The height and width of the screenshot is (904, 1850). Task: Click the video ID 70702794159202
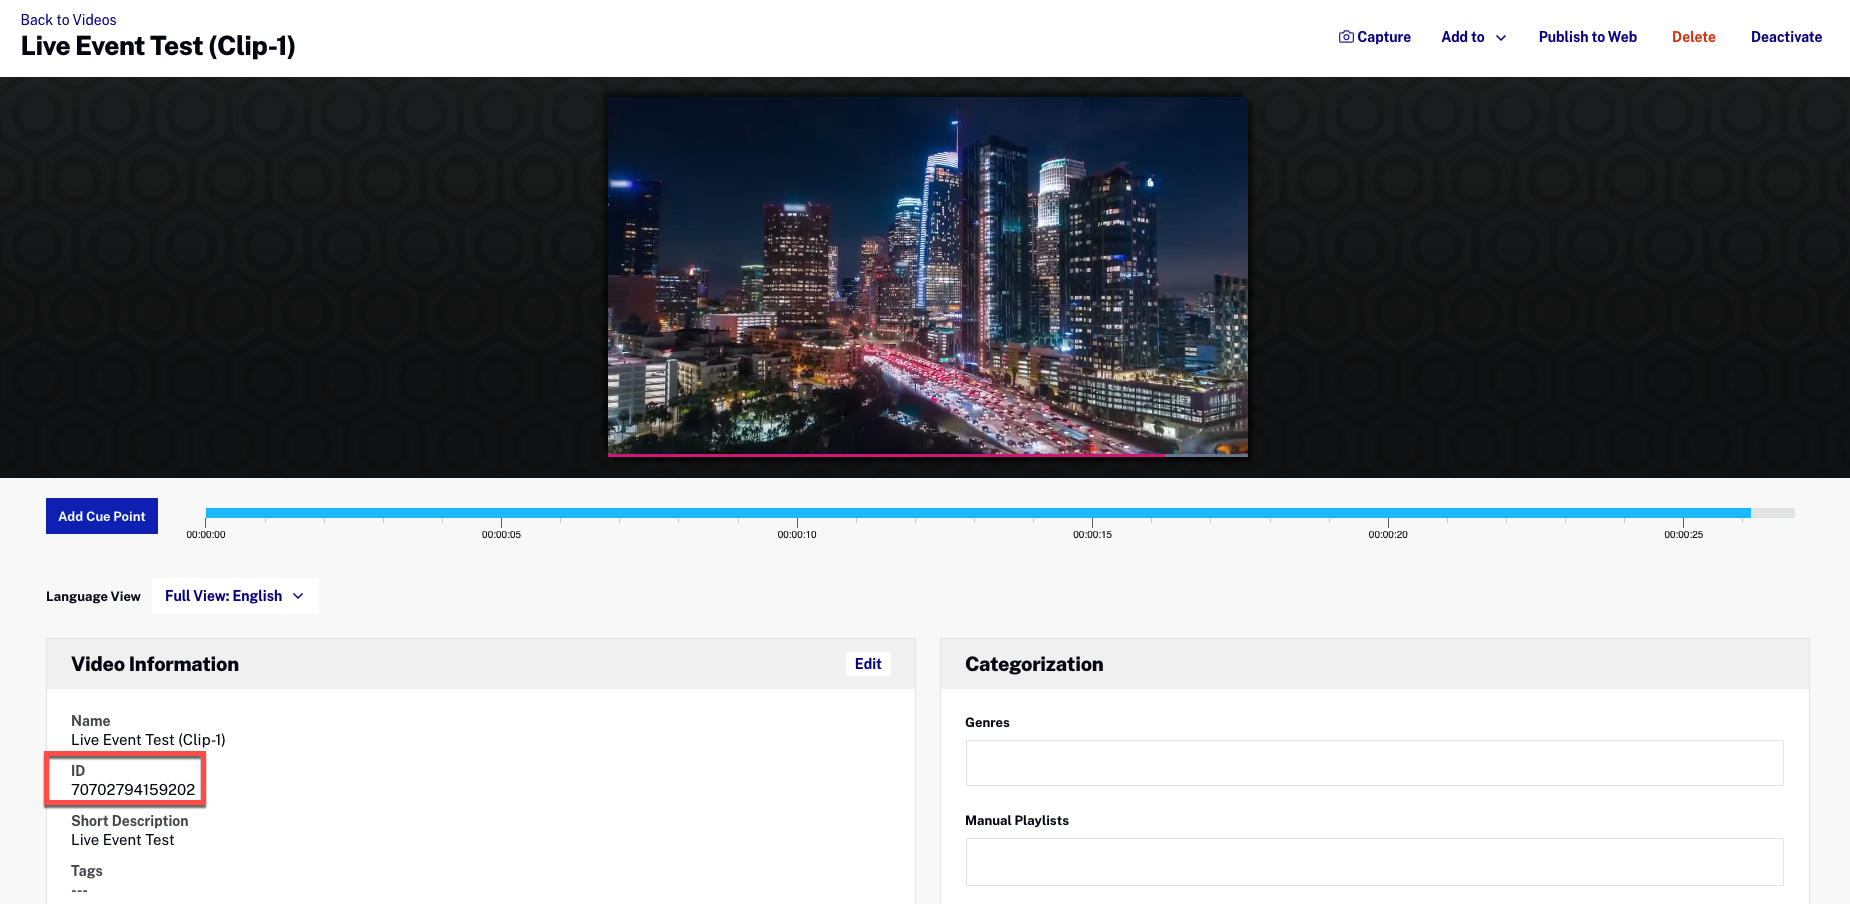(133, 790)
